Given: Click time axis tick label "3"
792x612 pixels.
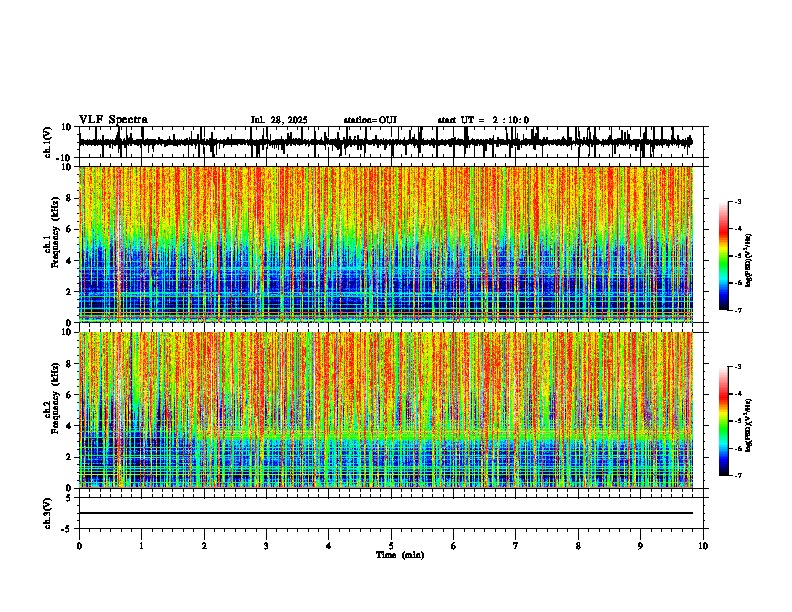Looking at the screenshot, I should point(266,546).
